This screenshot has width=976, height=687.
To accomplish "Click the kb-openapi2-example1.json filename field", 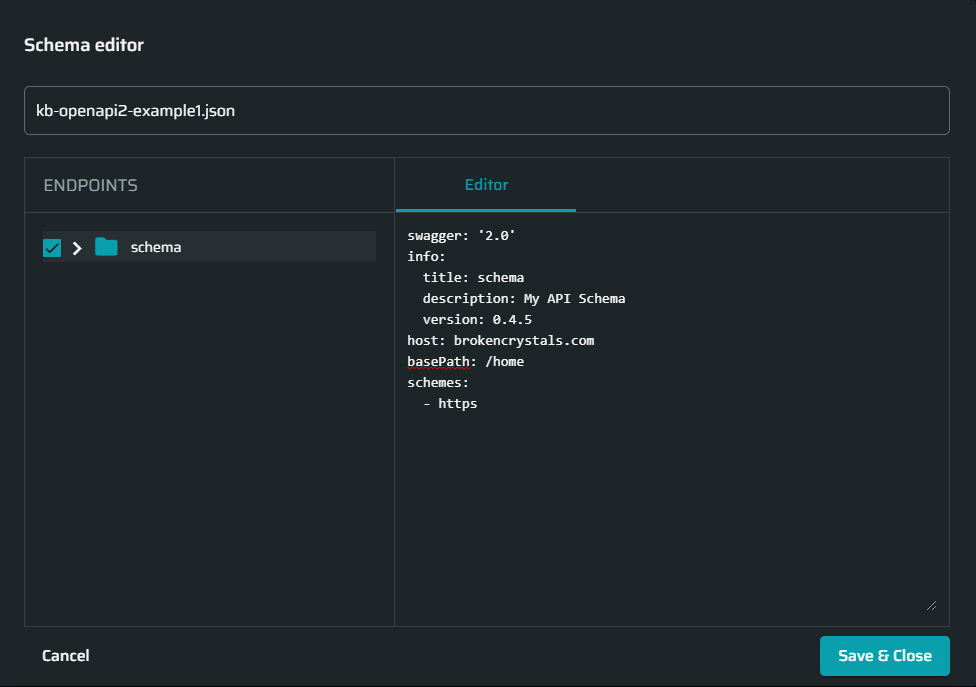I will [x=487, y=111].
